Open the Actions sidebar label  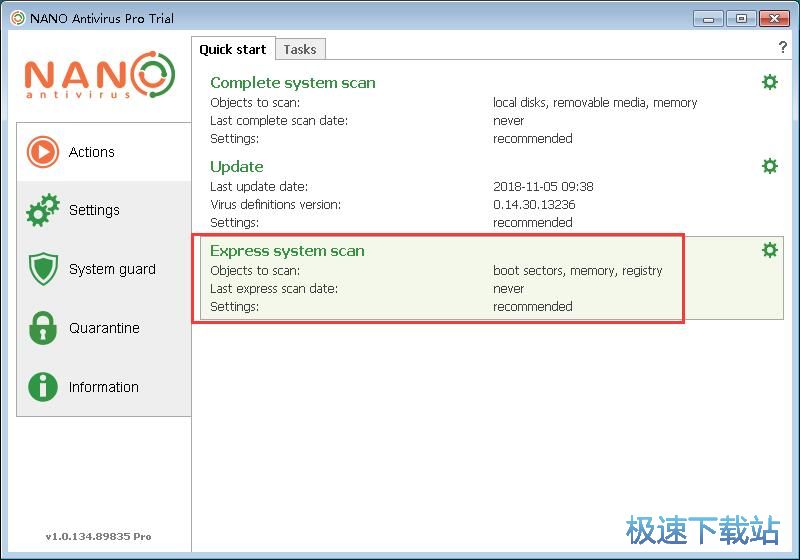92,152
